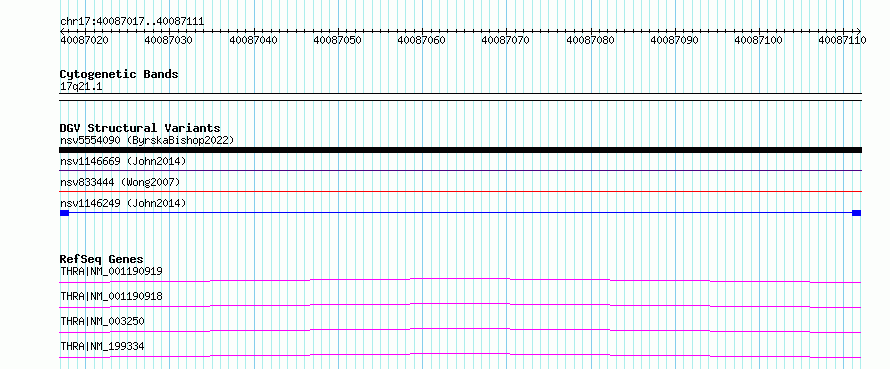
Task: Click ruler position 40087040
Action: pyautogui.click(x=253, y=40)
